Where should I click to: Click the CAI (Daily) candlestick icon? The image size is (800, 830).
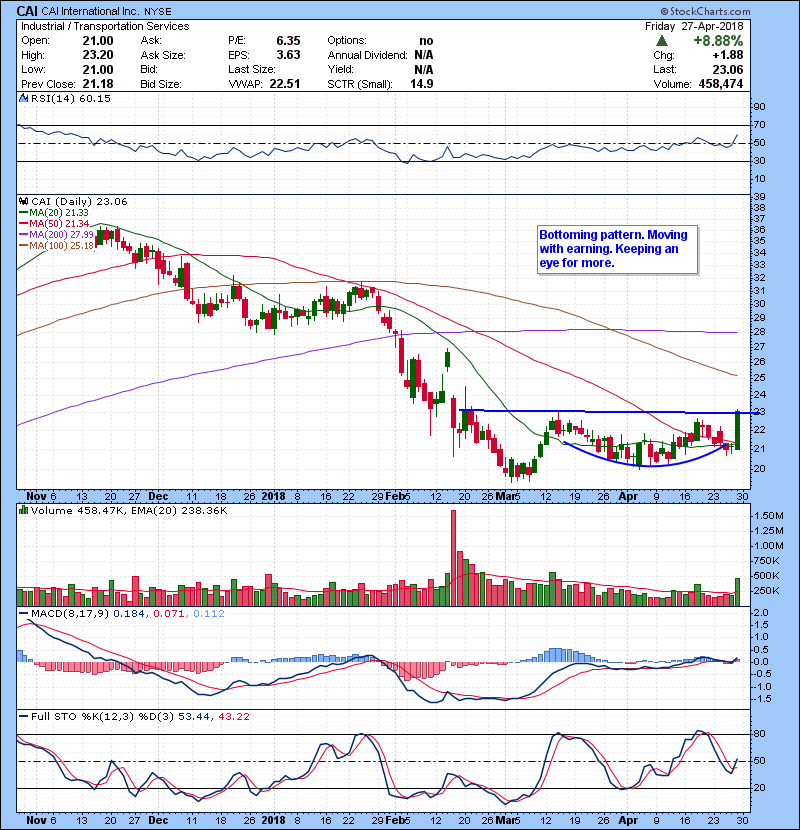coord(23,201)
